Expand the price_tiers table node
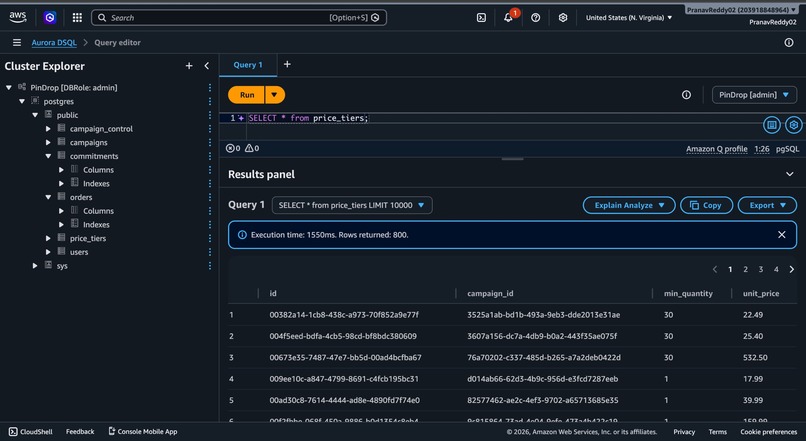This screenshot has width=806, height=441. click(x=48, y=238)
